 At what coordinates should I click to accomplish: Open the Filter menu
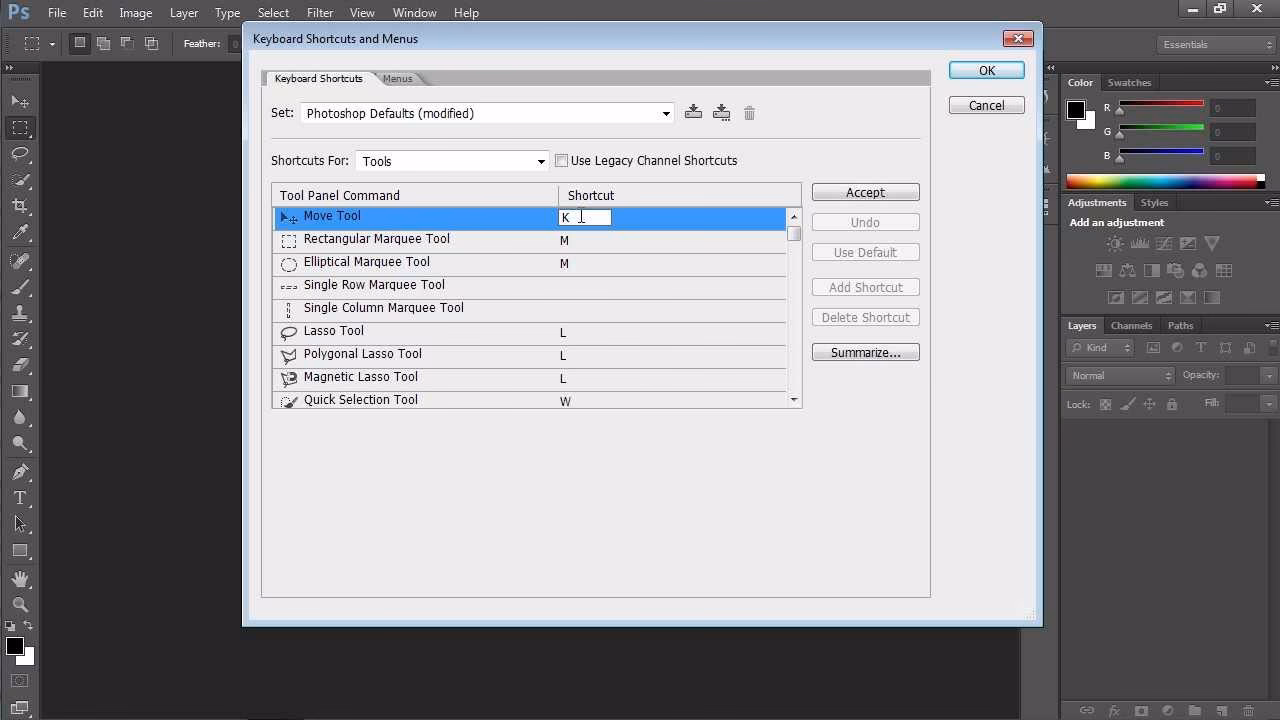click(319, 12)
